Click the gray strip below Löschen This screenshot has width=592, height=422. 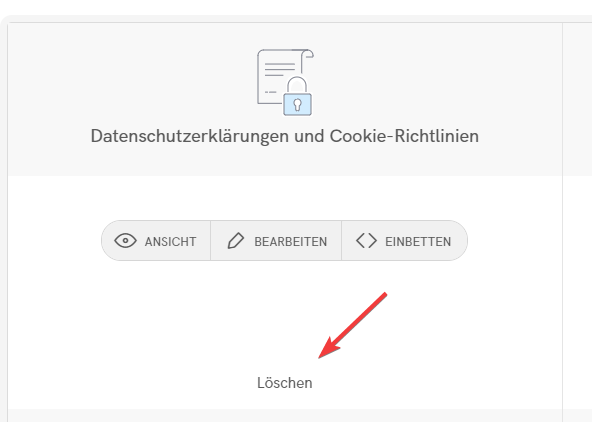click(285, 416)
